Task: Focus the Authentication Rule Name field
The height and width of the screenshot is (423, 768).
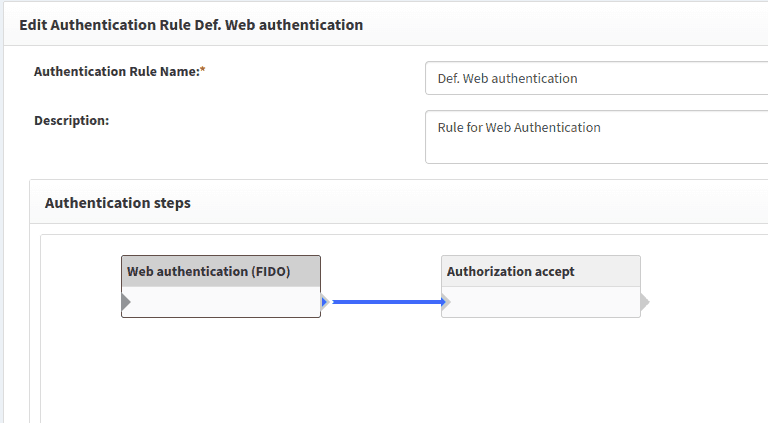Action: click(x=596, y=78)
